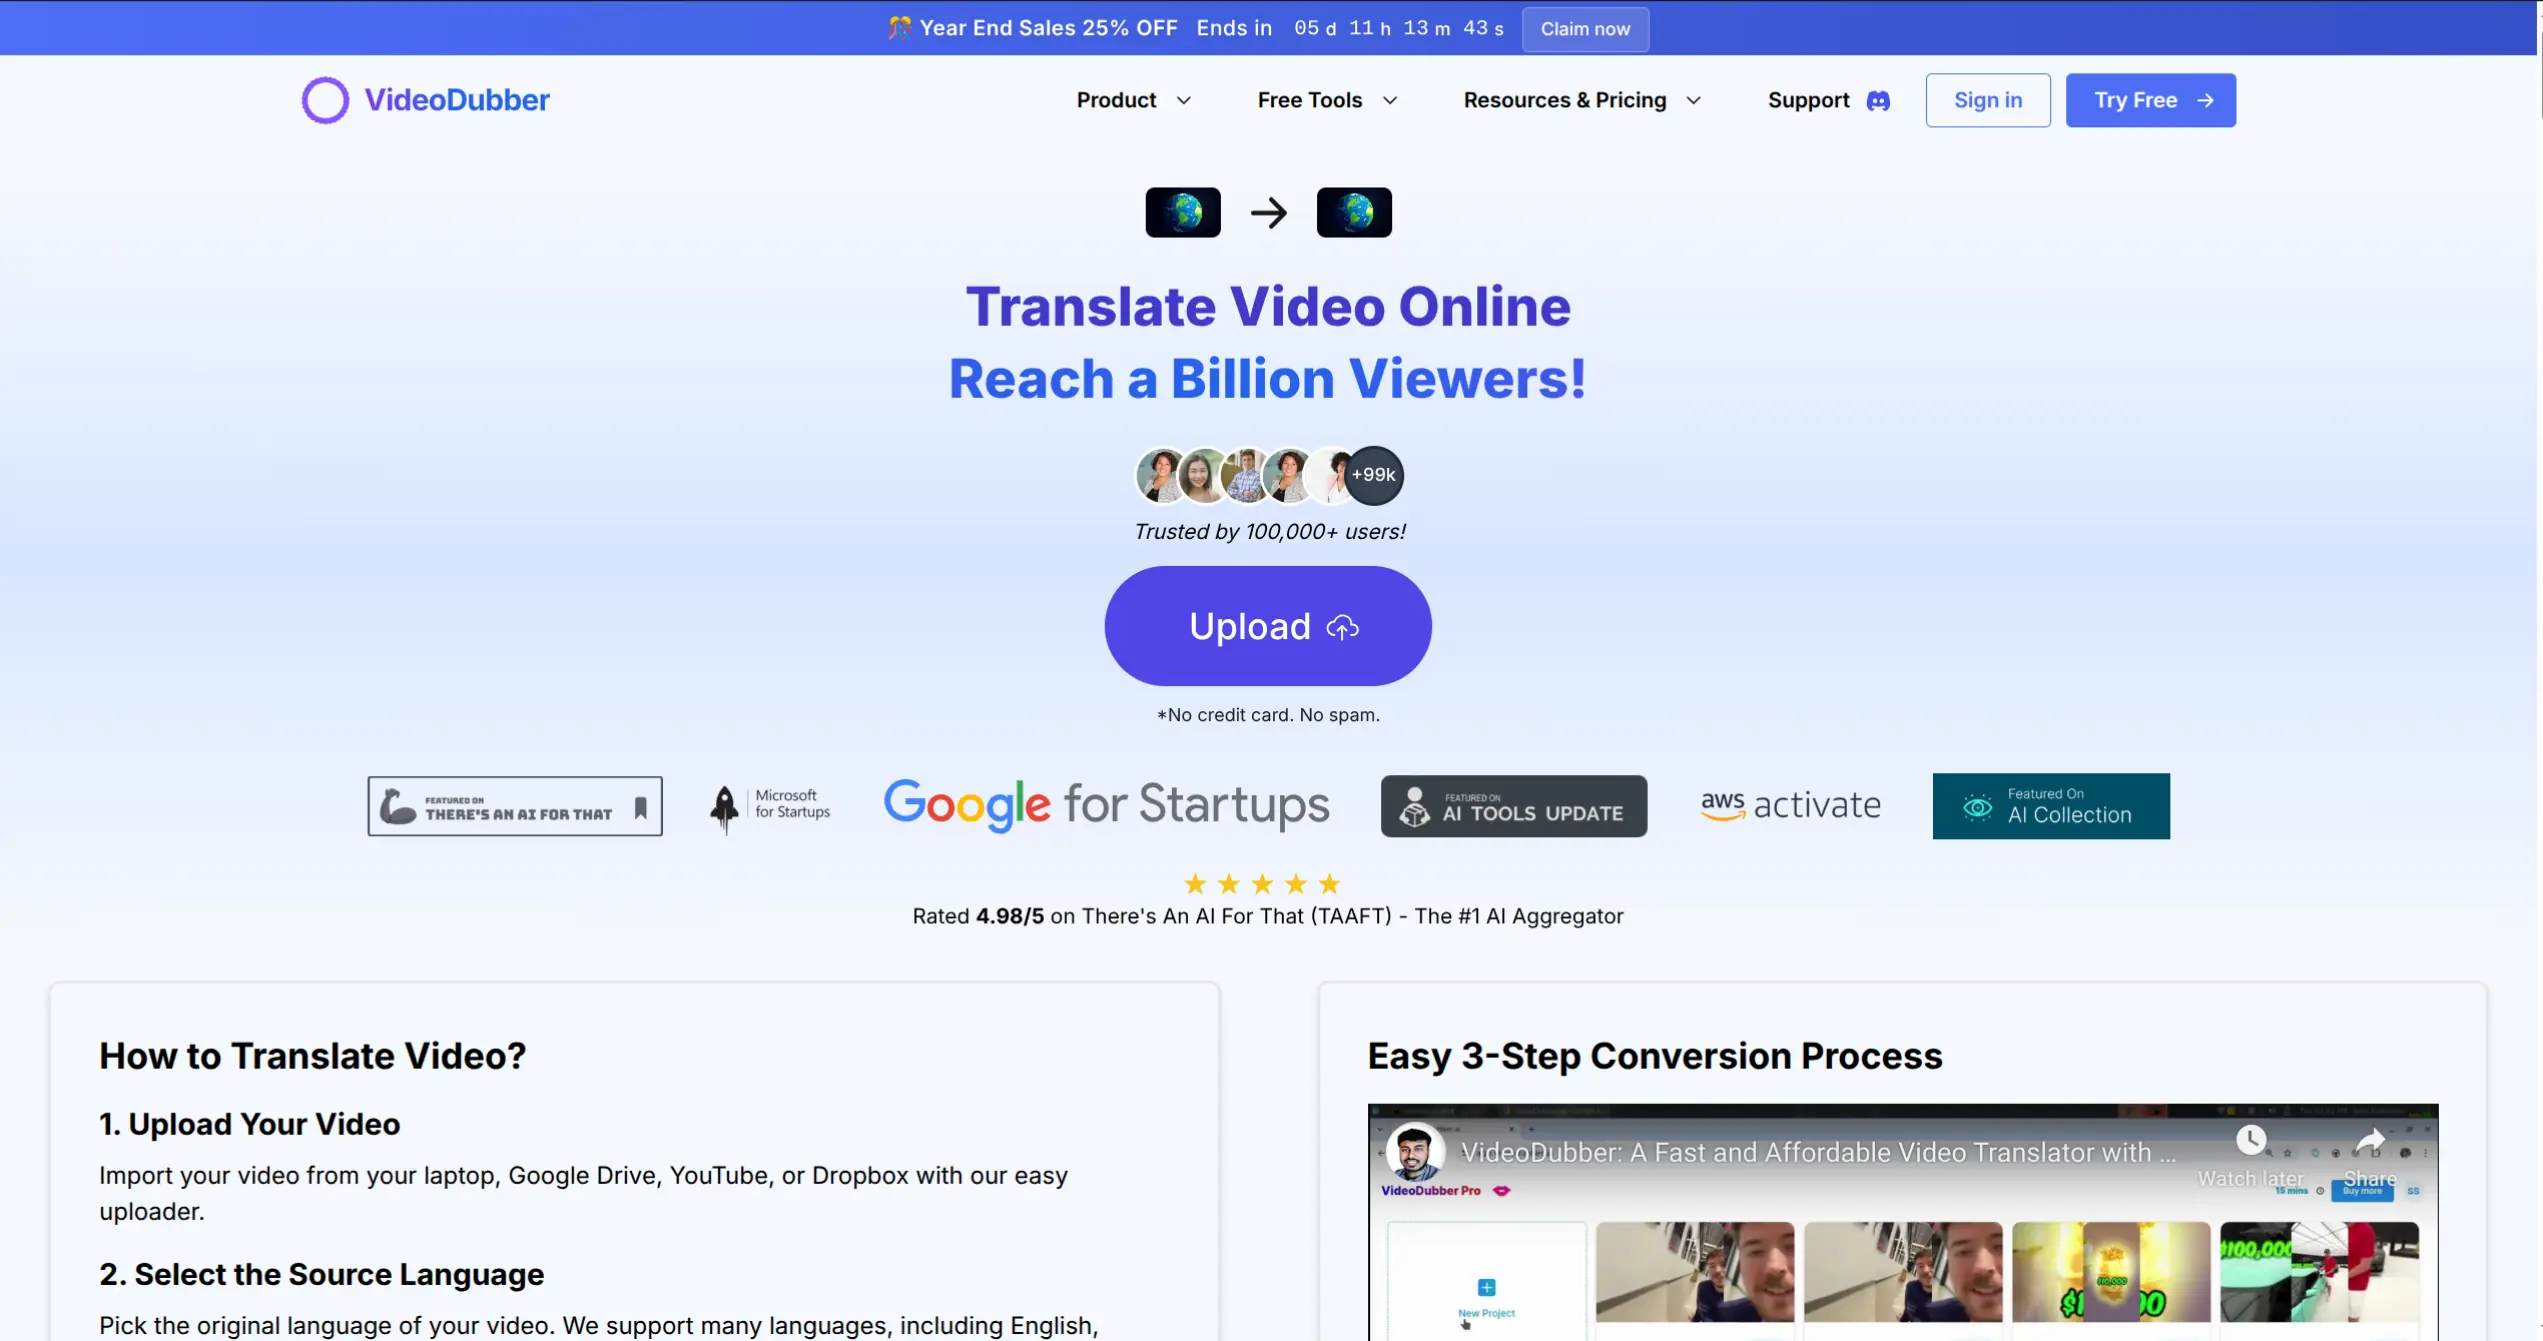Click the cloud icon inside the Upload button
The height and width of the screenshot is (1341, 2543).
click(1343, 626)
